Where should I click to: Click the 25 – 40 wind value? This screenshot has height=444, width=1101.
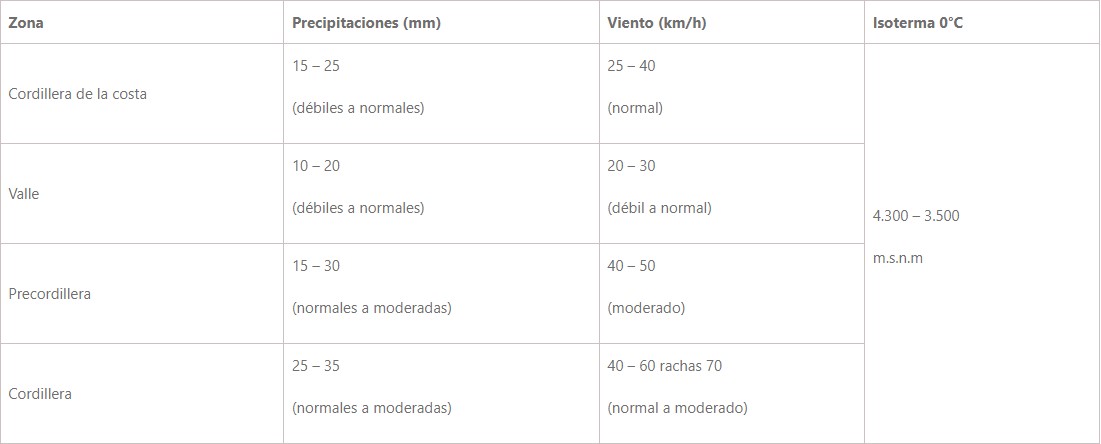[x=631, y=66]
